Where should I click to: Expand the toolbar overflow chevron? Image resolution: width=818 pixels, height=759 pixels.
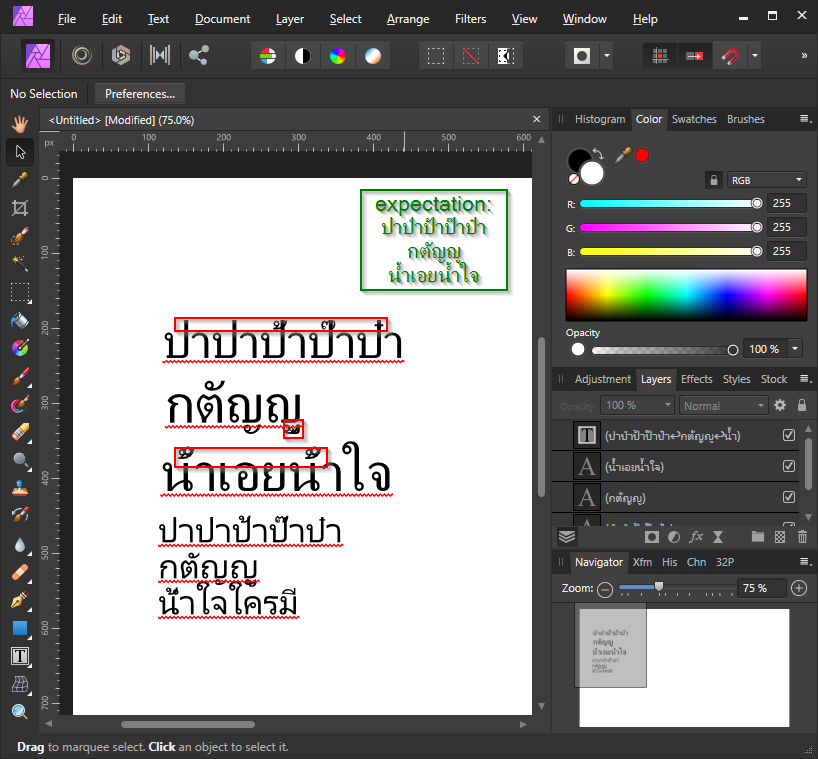(804, 56)
